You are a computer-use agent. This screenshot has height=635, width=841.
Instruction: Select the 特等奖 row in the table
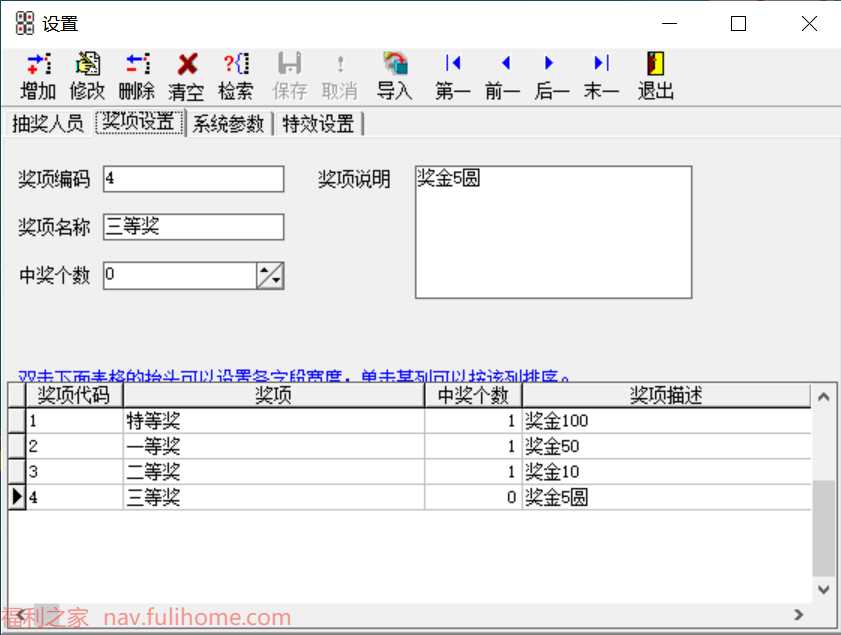(x=273, y=421)
